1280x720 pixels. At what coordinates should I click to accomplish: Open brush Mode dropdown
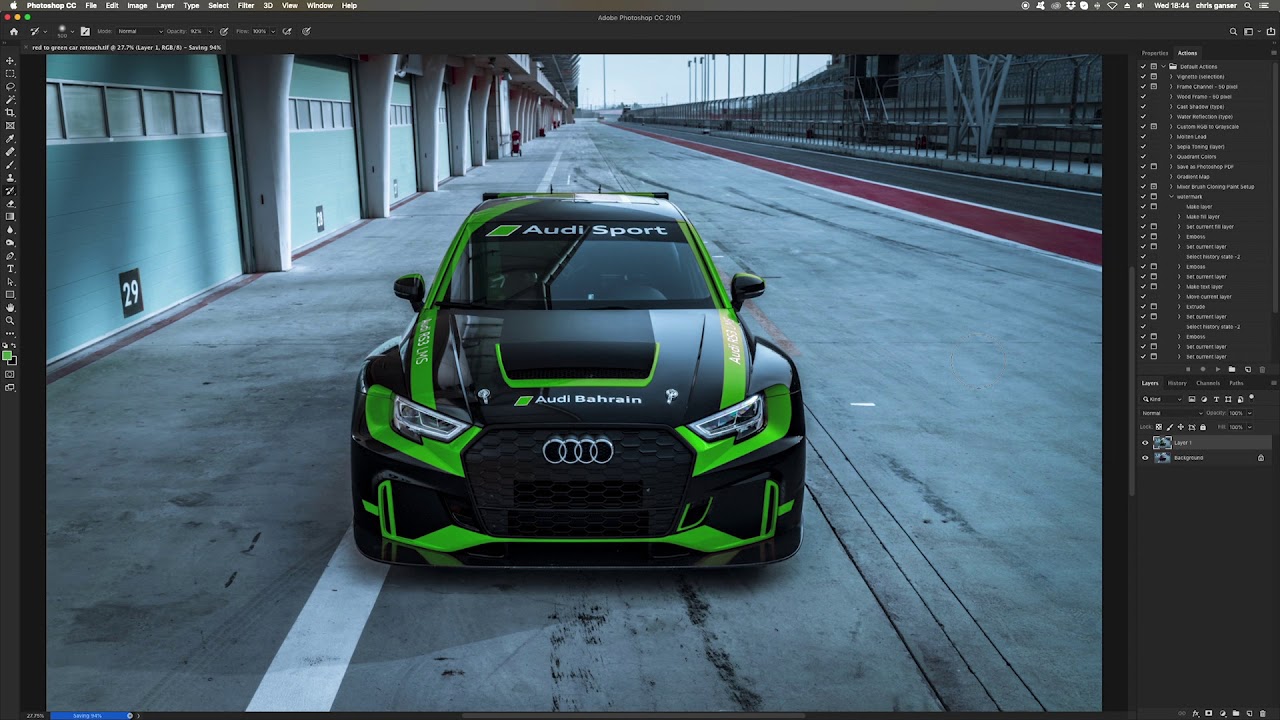(140, 31)
